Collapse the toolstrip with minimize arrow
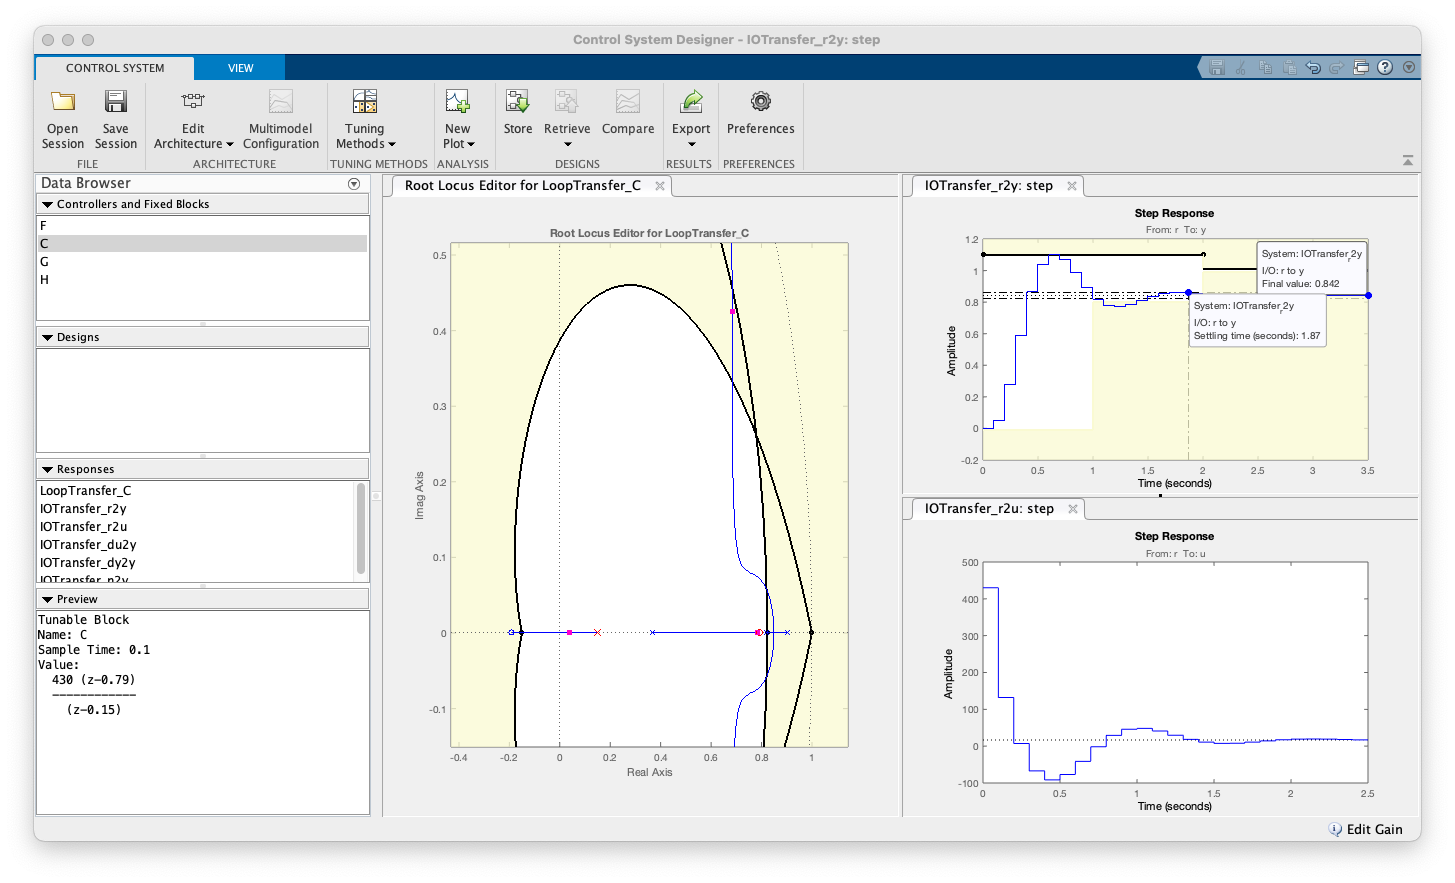Screen dimensions: 1455x883 coord(1408,160)
